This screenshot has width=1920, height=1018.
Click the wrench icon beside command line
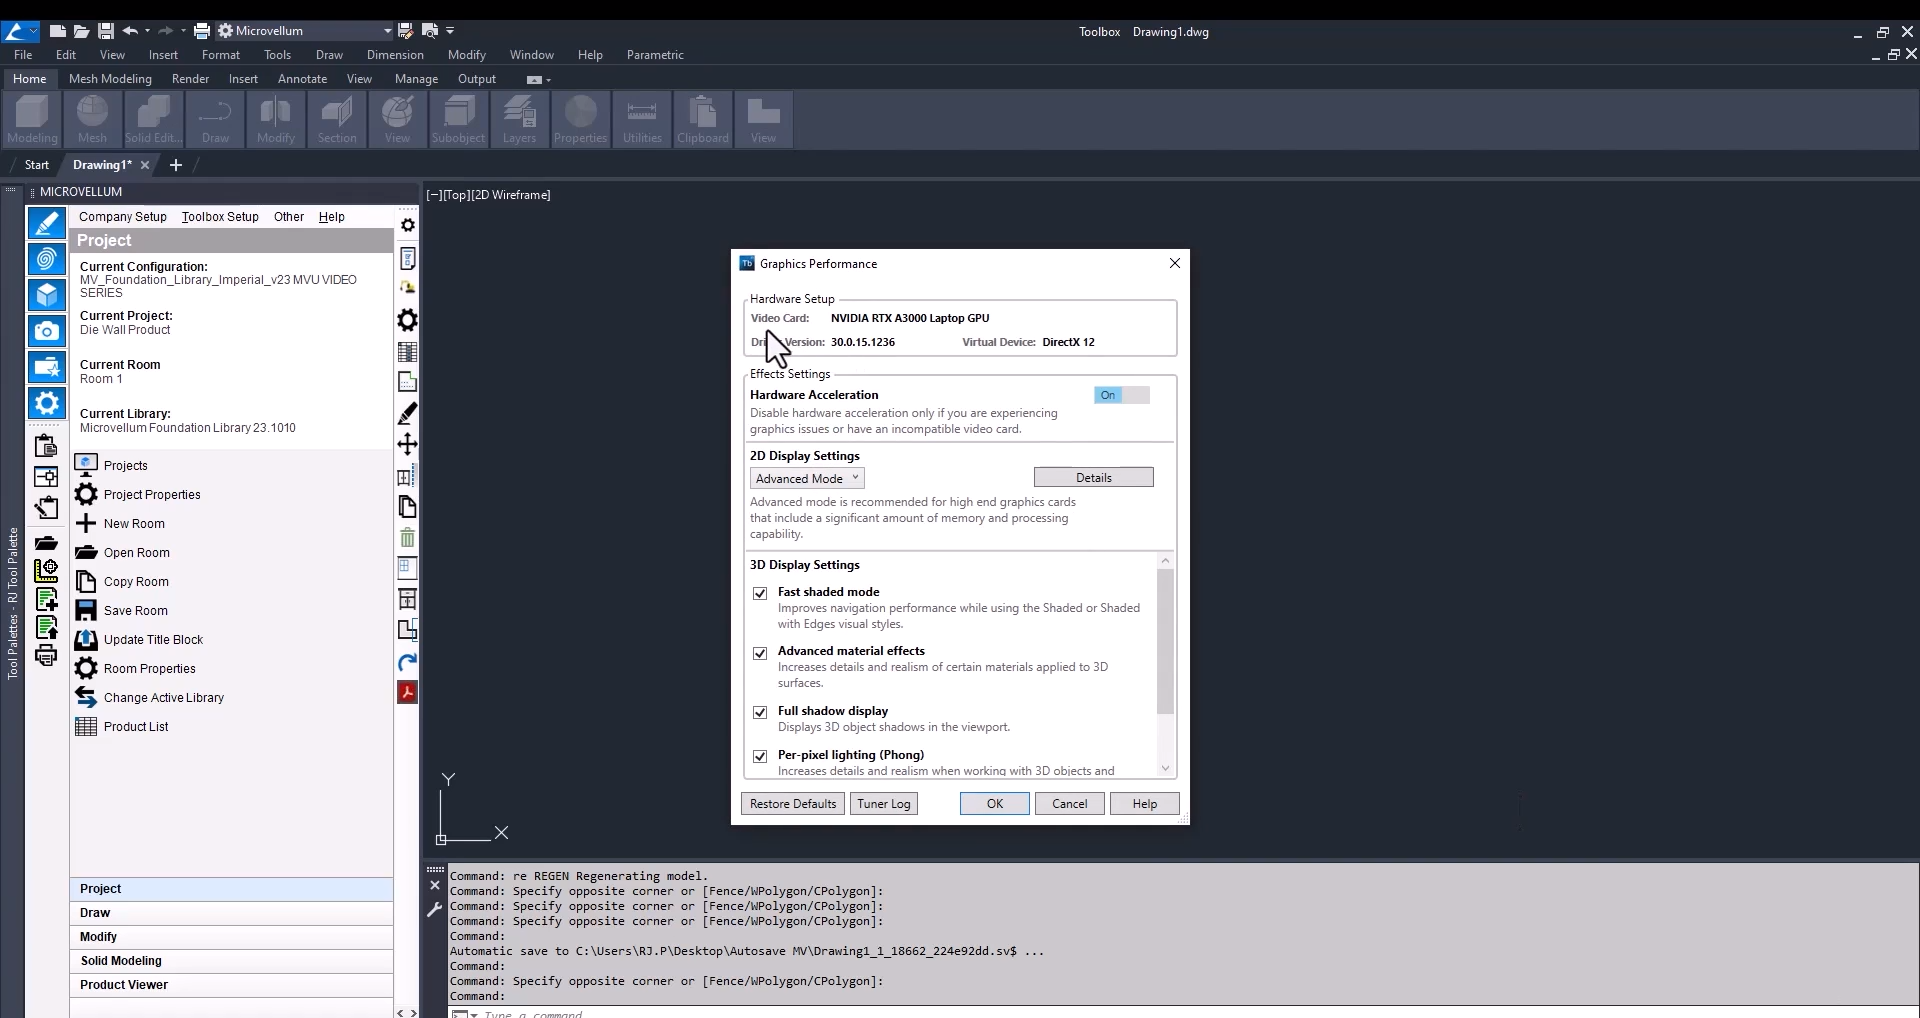point(434,910)
